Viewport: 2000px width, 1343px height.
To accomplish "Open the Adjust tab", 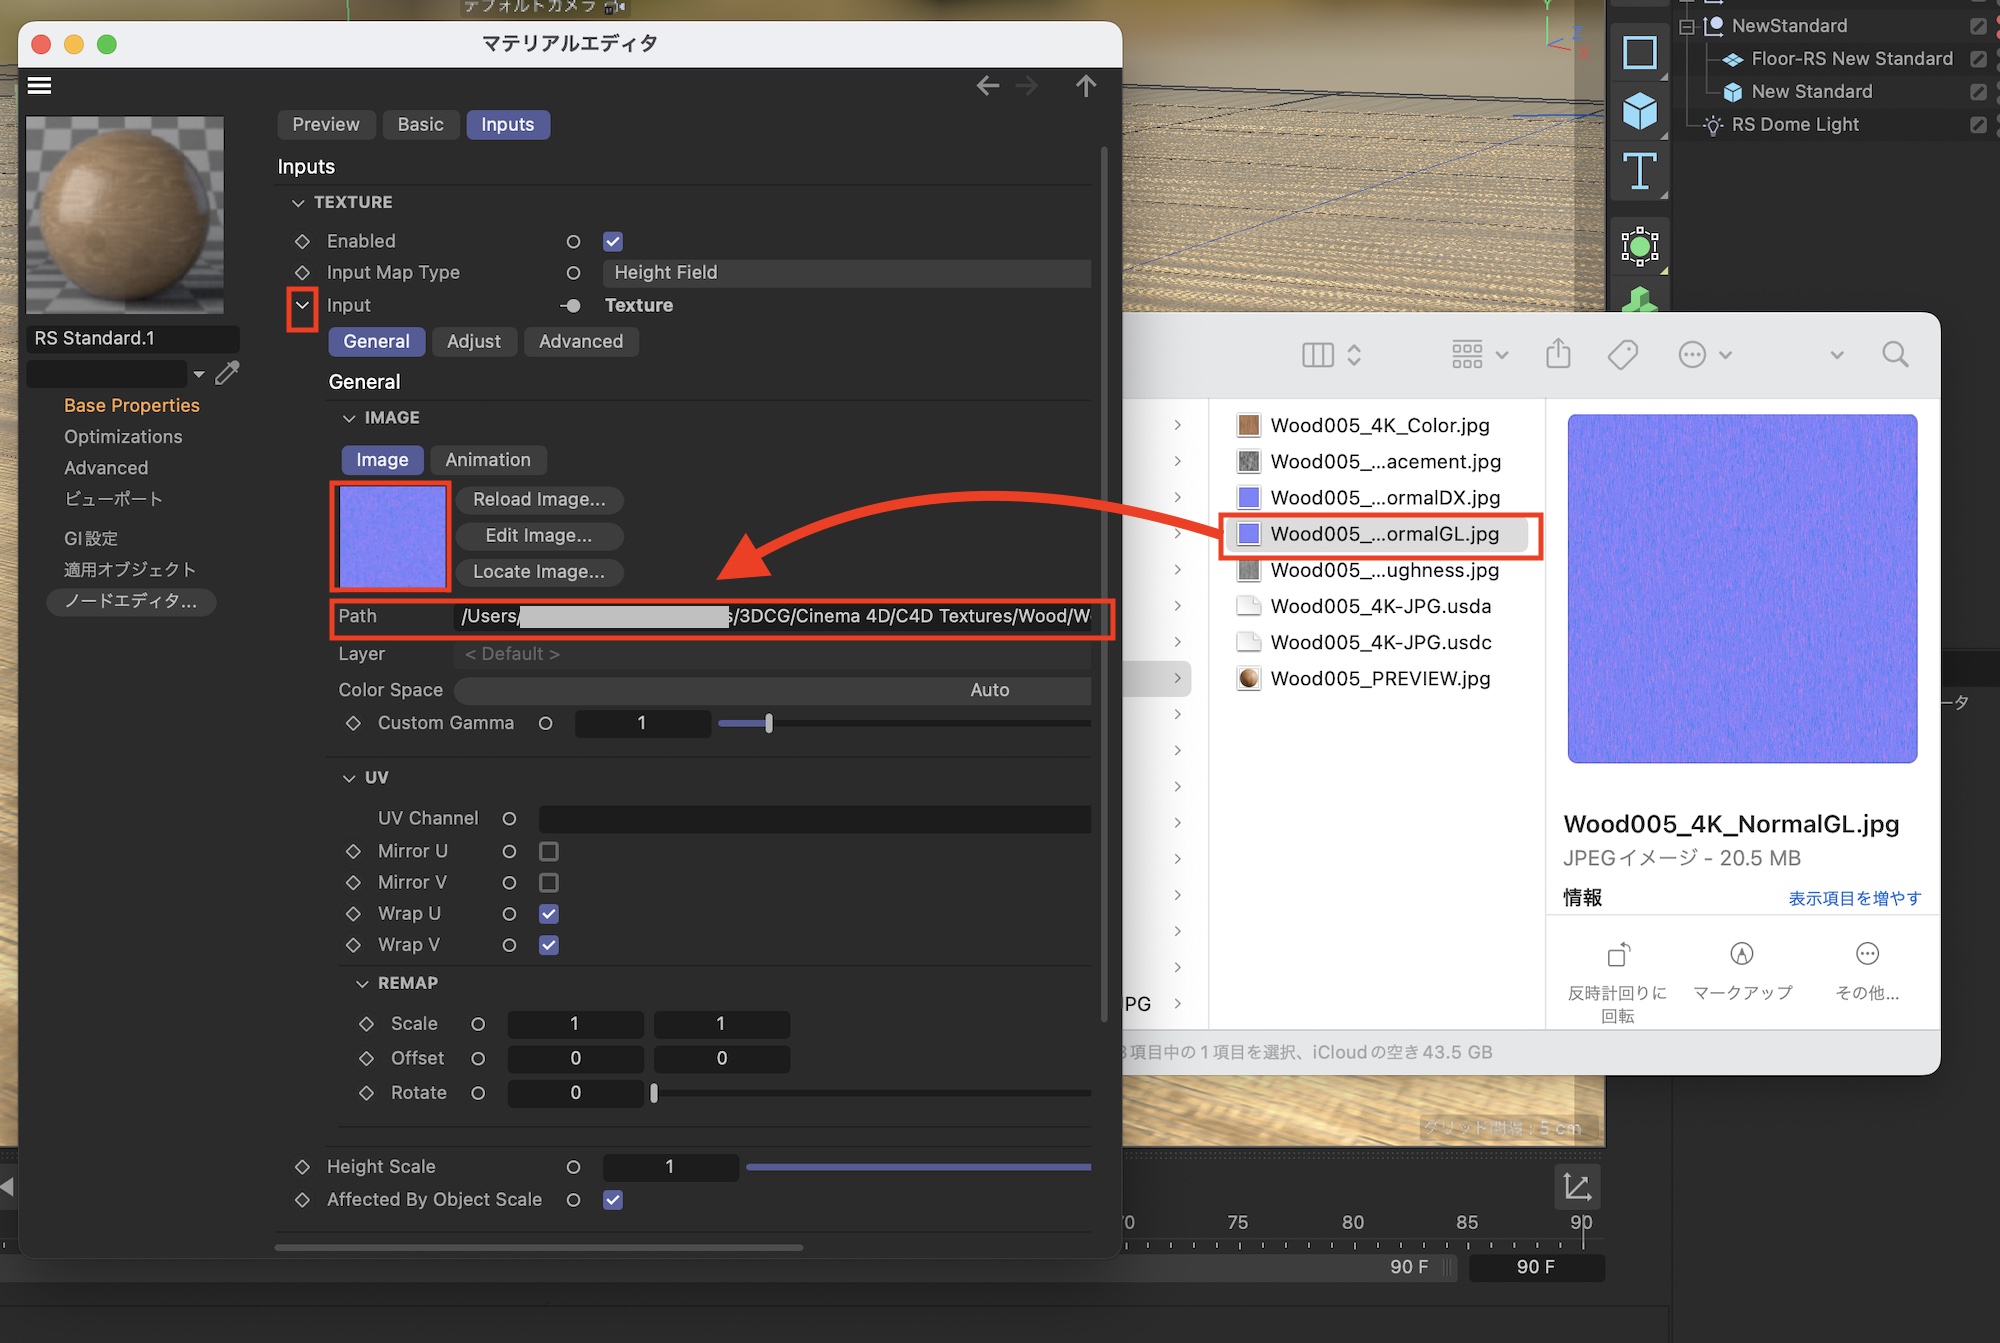I will click(x=473, y=342).
